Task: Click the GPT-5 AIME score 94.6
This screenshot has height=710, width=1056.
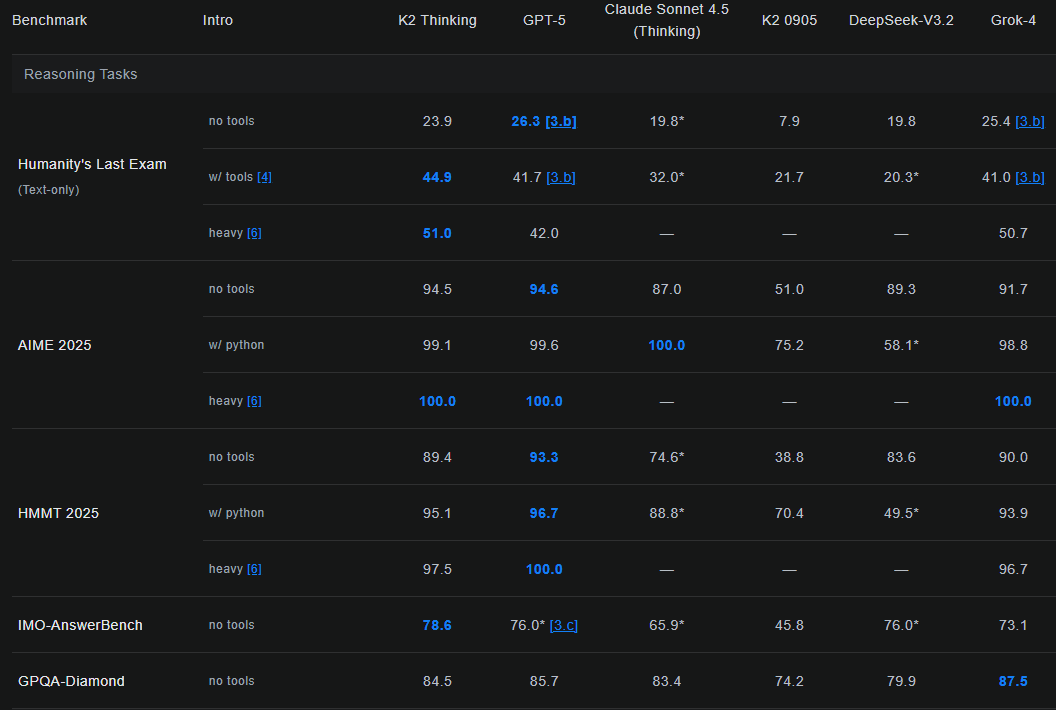Action: pyautogui.click(x=544, y=289)
